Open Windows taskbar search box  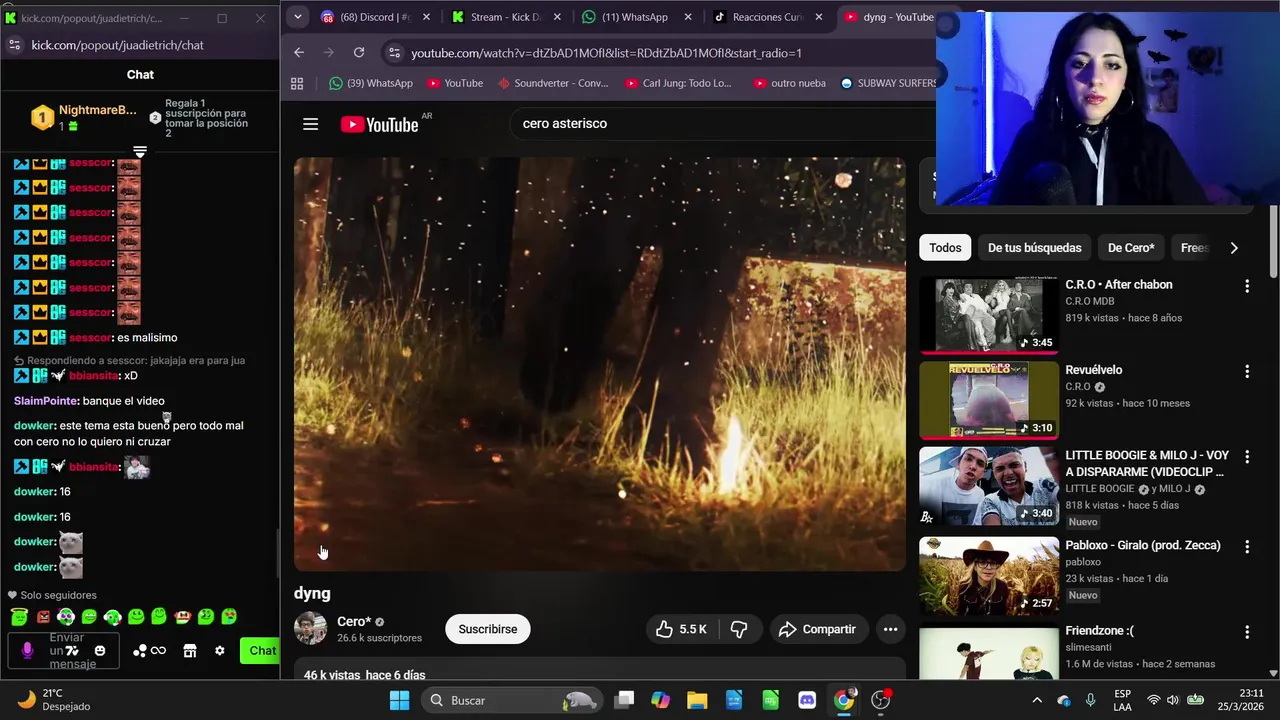click(510, 700)
